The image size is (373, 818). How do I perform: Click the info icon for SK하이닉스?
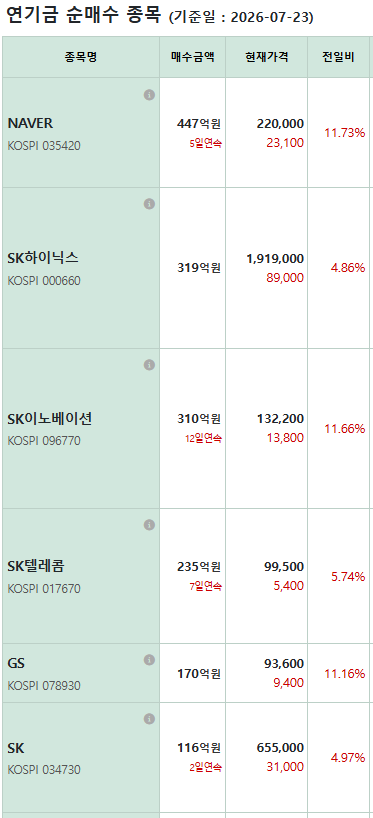[x=149, y=204]
